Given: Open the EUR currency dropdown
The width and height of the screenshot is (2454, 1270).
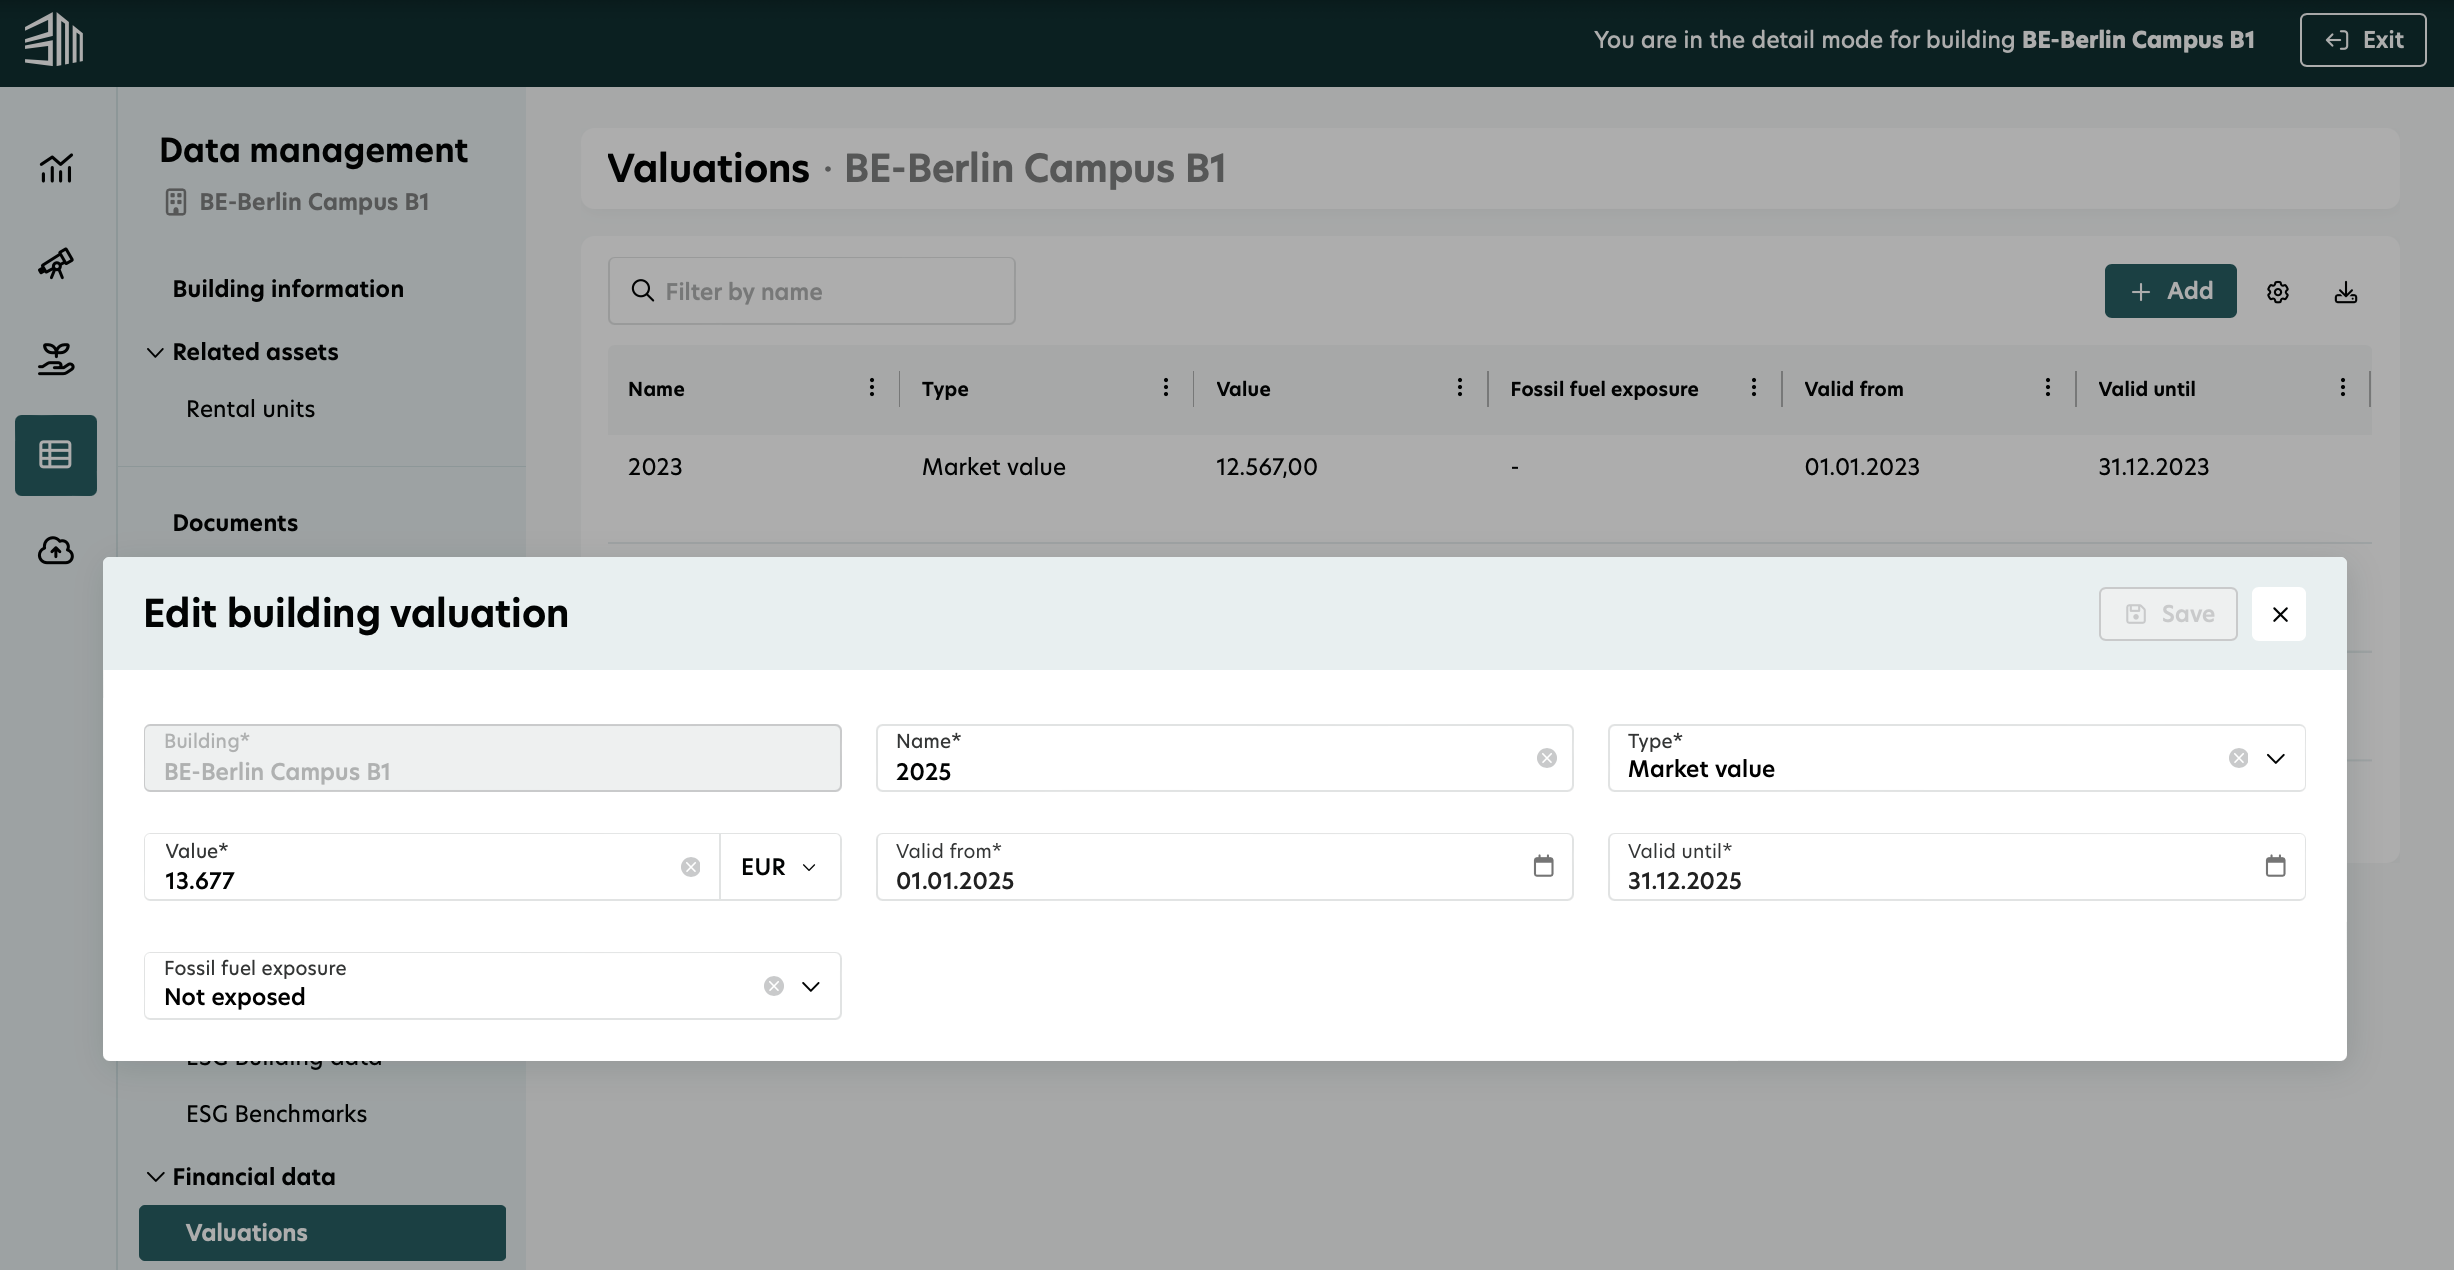Looking at the screenshot, I should [x=779, y=867].
